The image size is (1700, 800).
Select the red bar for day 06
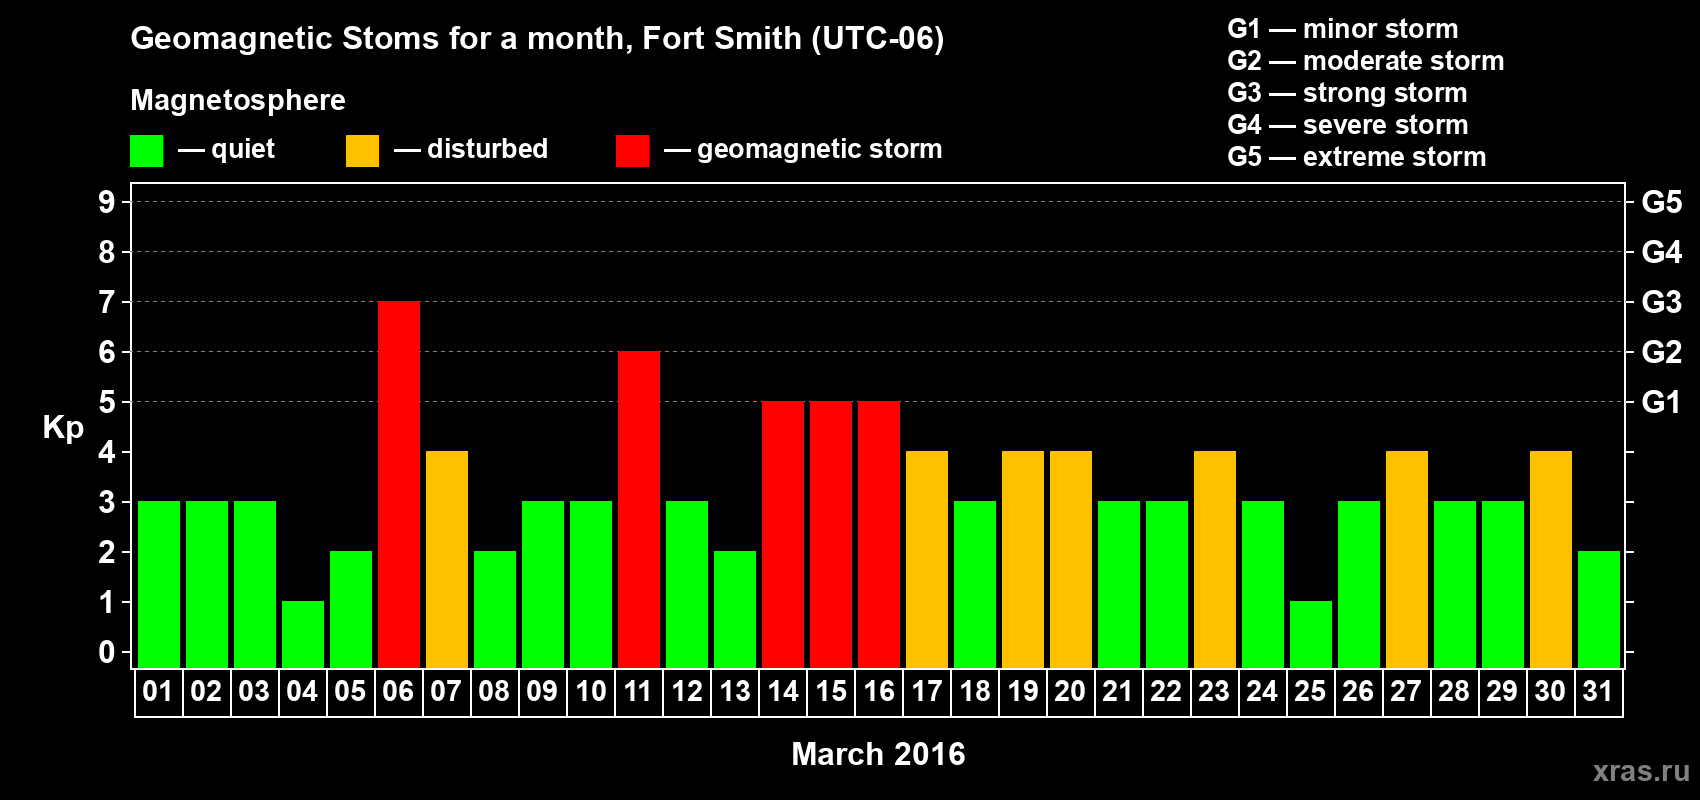pos(399,484)
